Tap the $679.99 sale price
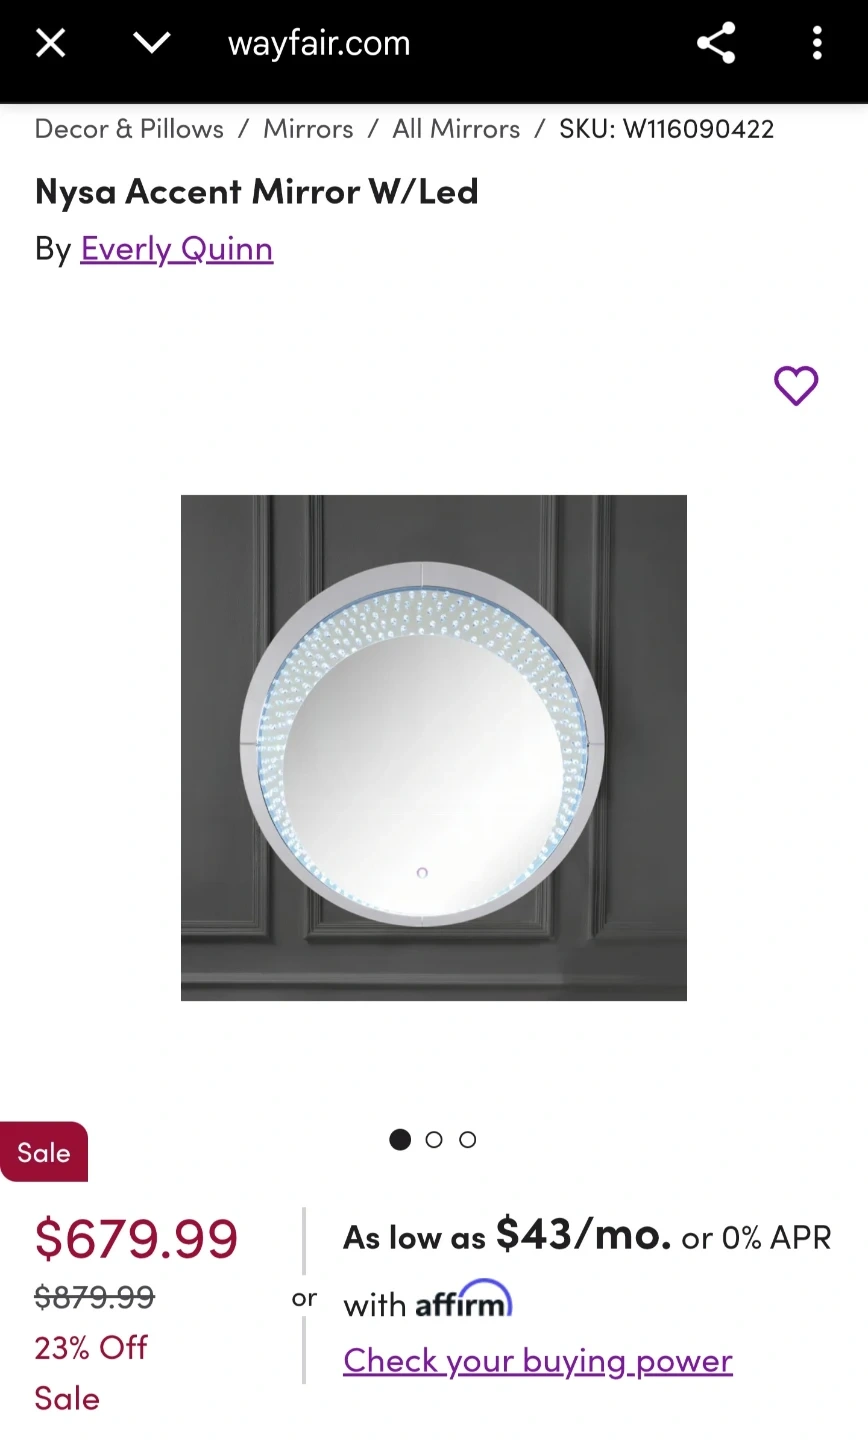 click(x=136, y=1238)
